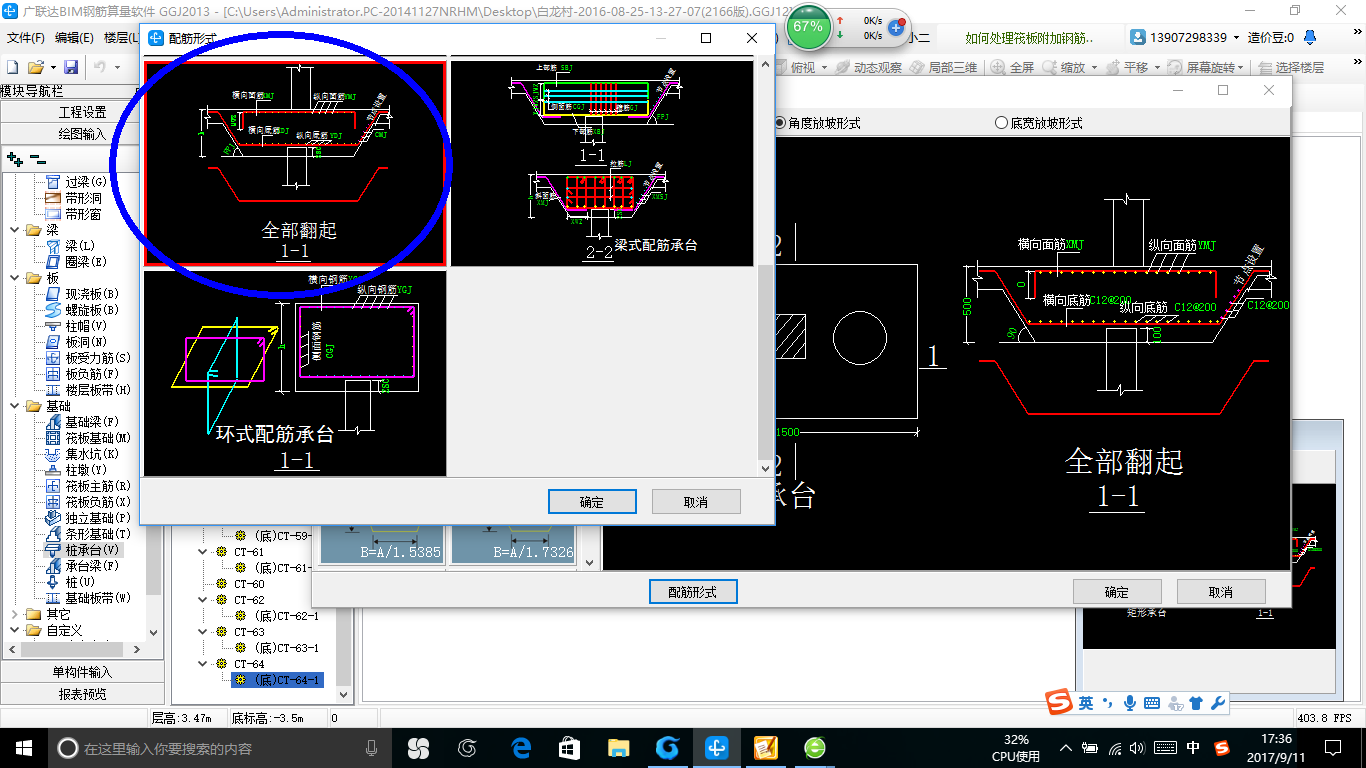Viewport: 1366px width, 768px height.
Task: Expand the 其它 folder in tree
Action: click(14, 614)
